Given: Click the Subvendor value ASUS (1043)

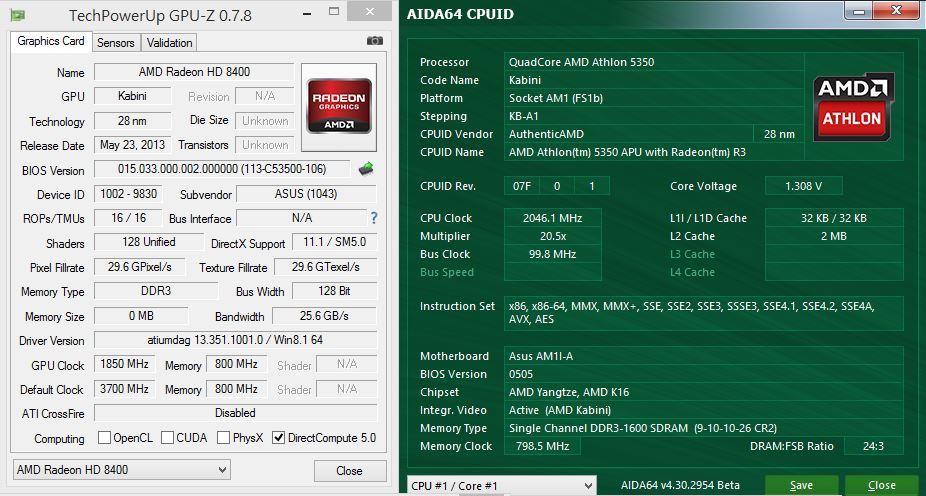Looking at the screenshot, I should coord(306,194).
